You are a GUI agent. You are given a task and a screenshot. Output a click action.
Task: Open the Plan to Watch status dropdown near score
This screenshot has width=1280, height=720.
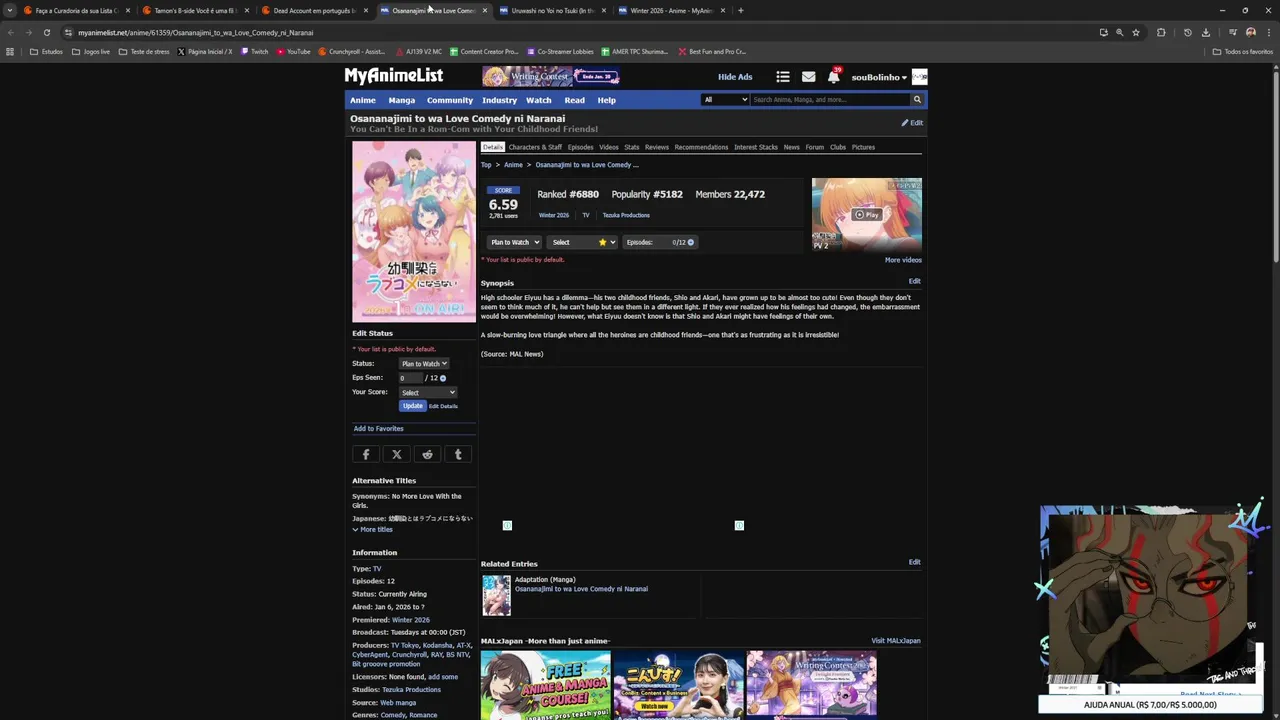515,242
